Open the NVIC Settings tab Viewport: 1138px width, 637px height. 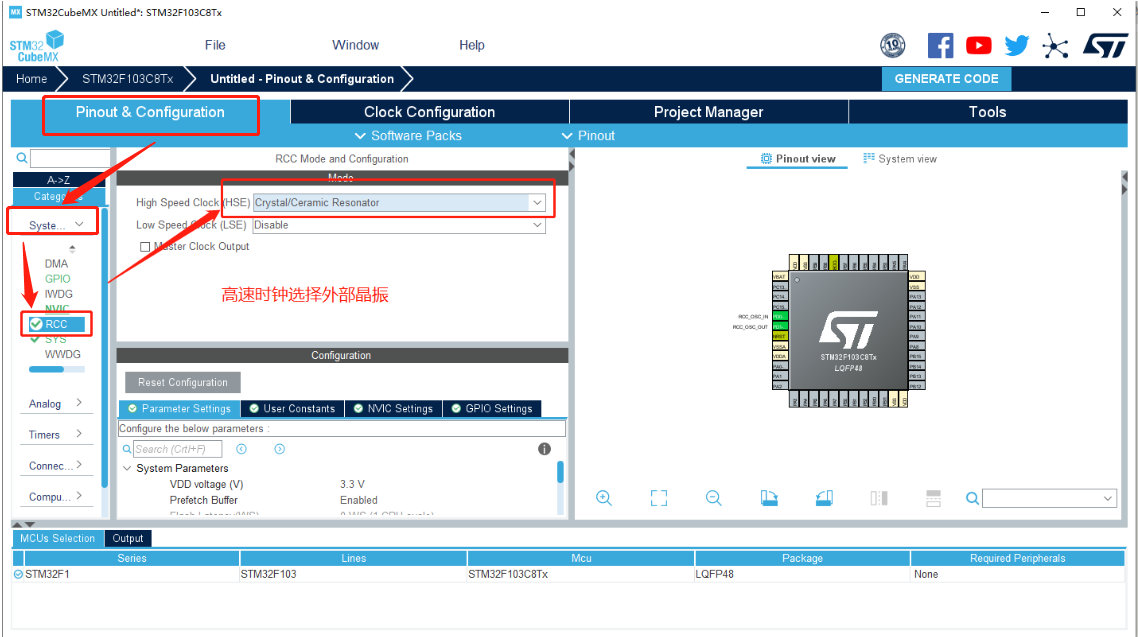(x=393, y=408)
